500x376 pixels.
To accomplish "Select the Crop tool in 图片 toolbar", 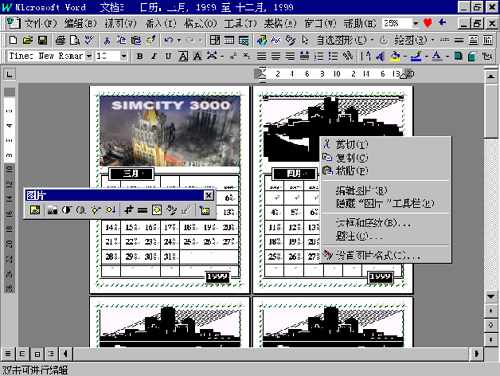I will tap(129, 210).
